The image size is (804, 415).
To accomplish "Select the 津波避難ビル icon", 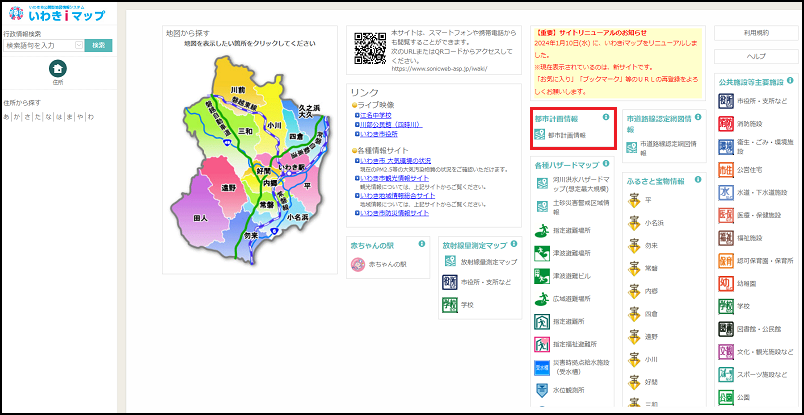I will coord(541,275).
